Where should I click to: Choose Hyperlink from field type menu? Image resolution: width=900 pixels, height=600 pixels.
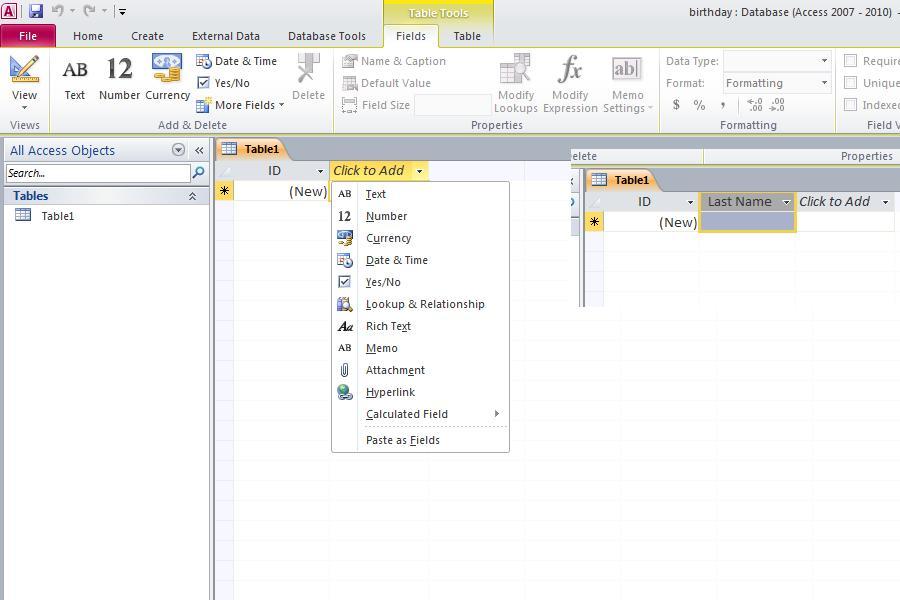point(420,392)
